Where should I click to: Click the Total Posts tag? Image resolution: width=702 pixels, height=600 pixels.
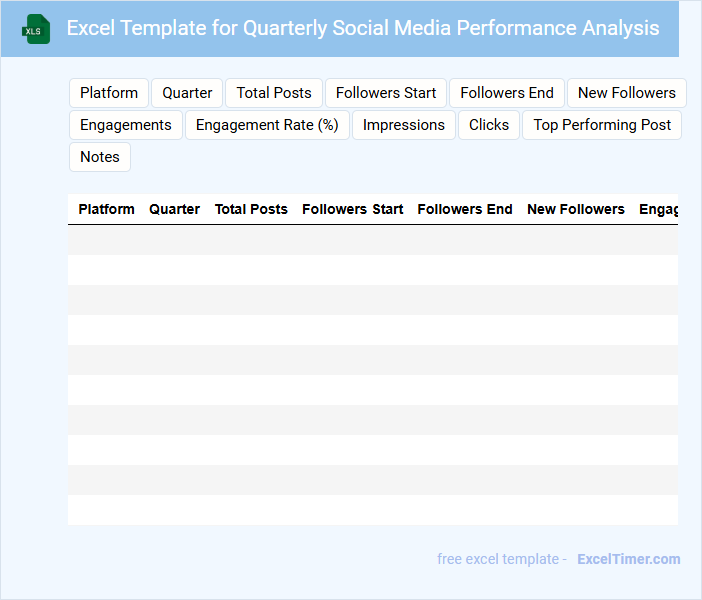click(274, 93)
